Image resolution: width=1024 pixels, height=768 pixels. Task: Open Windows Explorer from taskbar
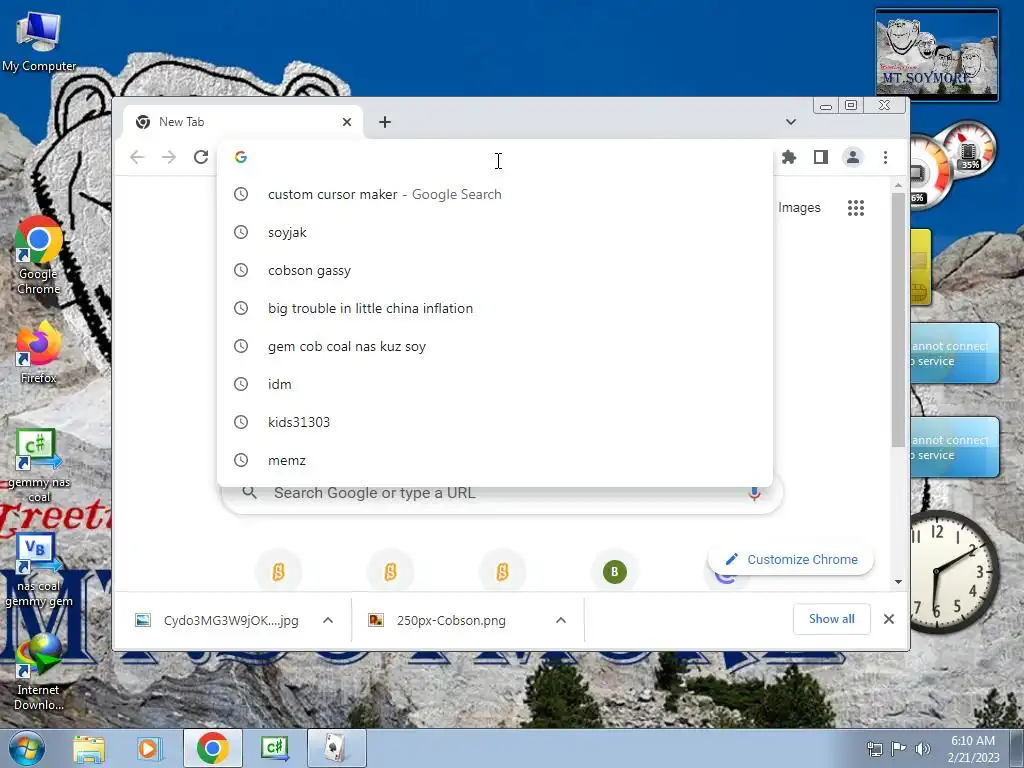(89, 748)
